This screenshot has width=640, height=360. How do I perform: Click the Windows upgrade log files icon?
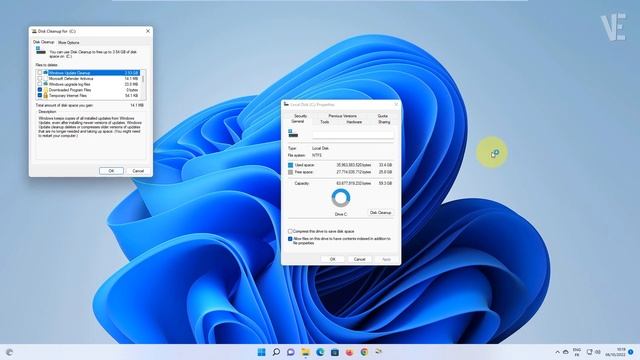coord(45,84)
